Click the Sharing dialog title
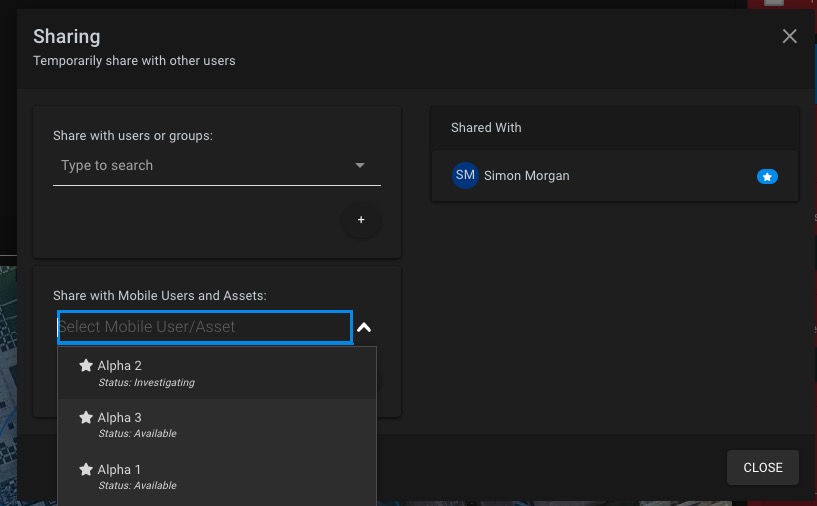817x506 pixels. point(67,36)
